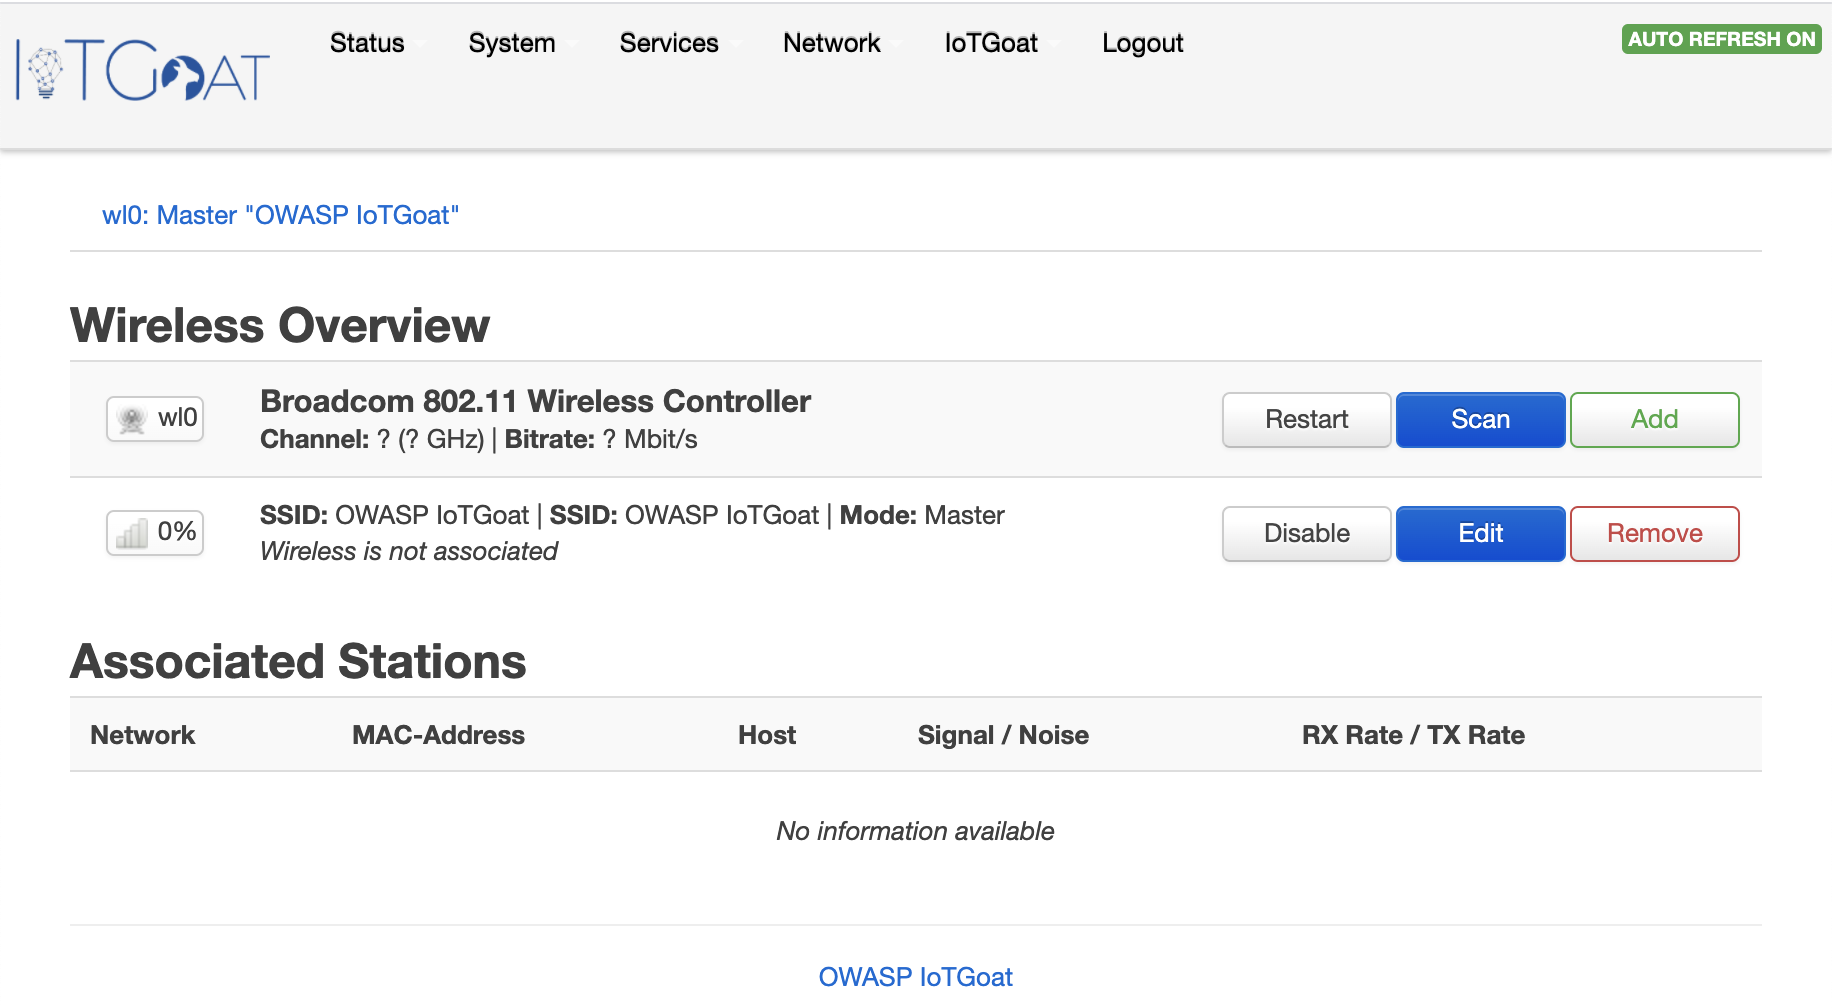
Task: Click the IoTGoat logo
Action: tap(143, 70)
